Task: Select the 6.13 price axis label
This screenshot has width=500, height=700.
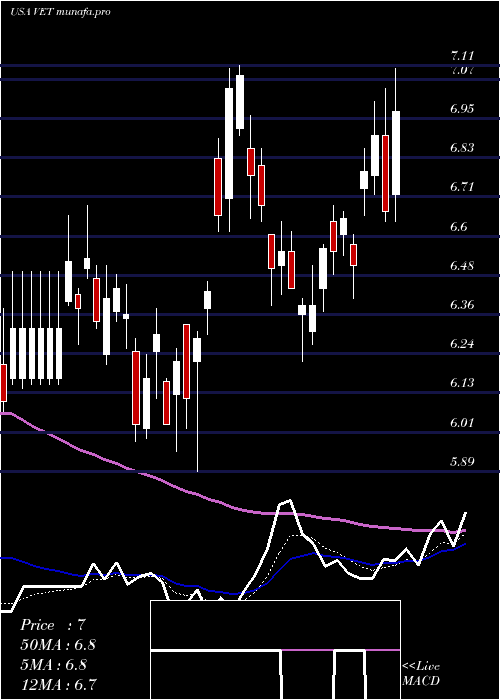Action: tap(462, 383)
